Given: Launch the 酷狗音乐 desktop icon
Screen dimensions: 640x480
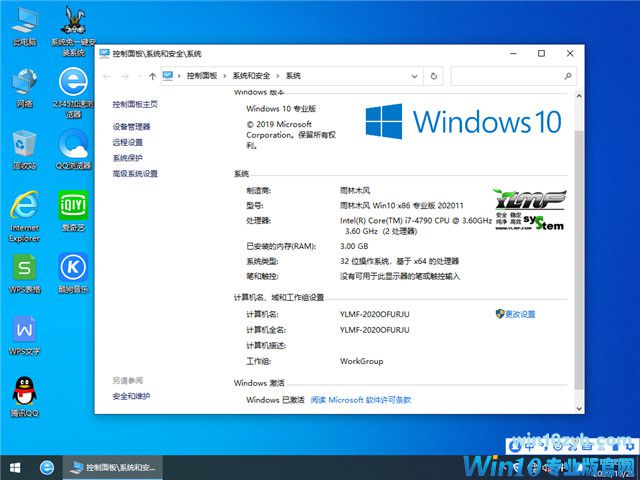Looking at the screenshot, I should pos(73,273).
